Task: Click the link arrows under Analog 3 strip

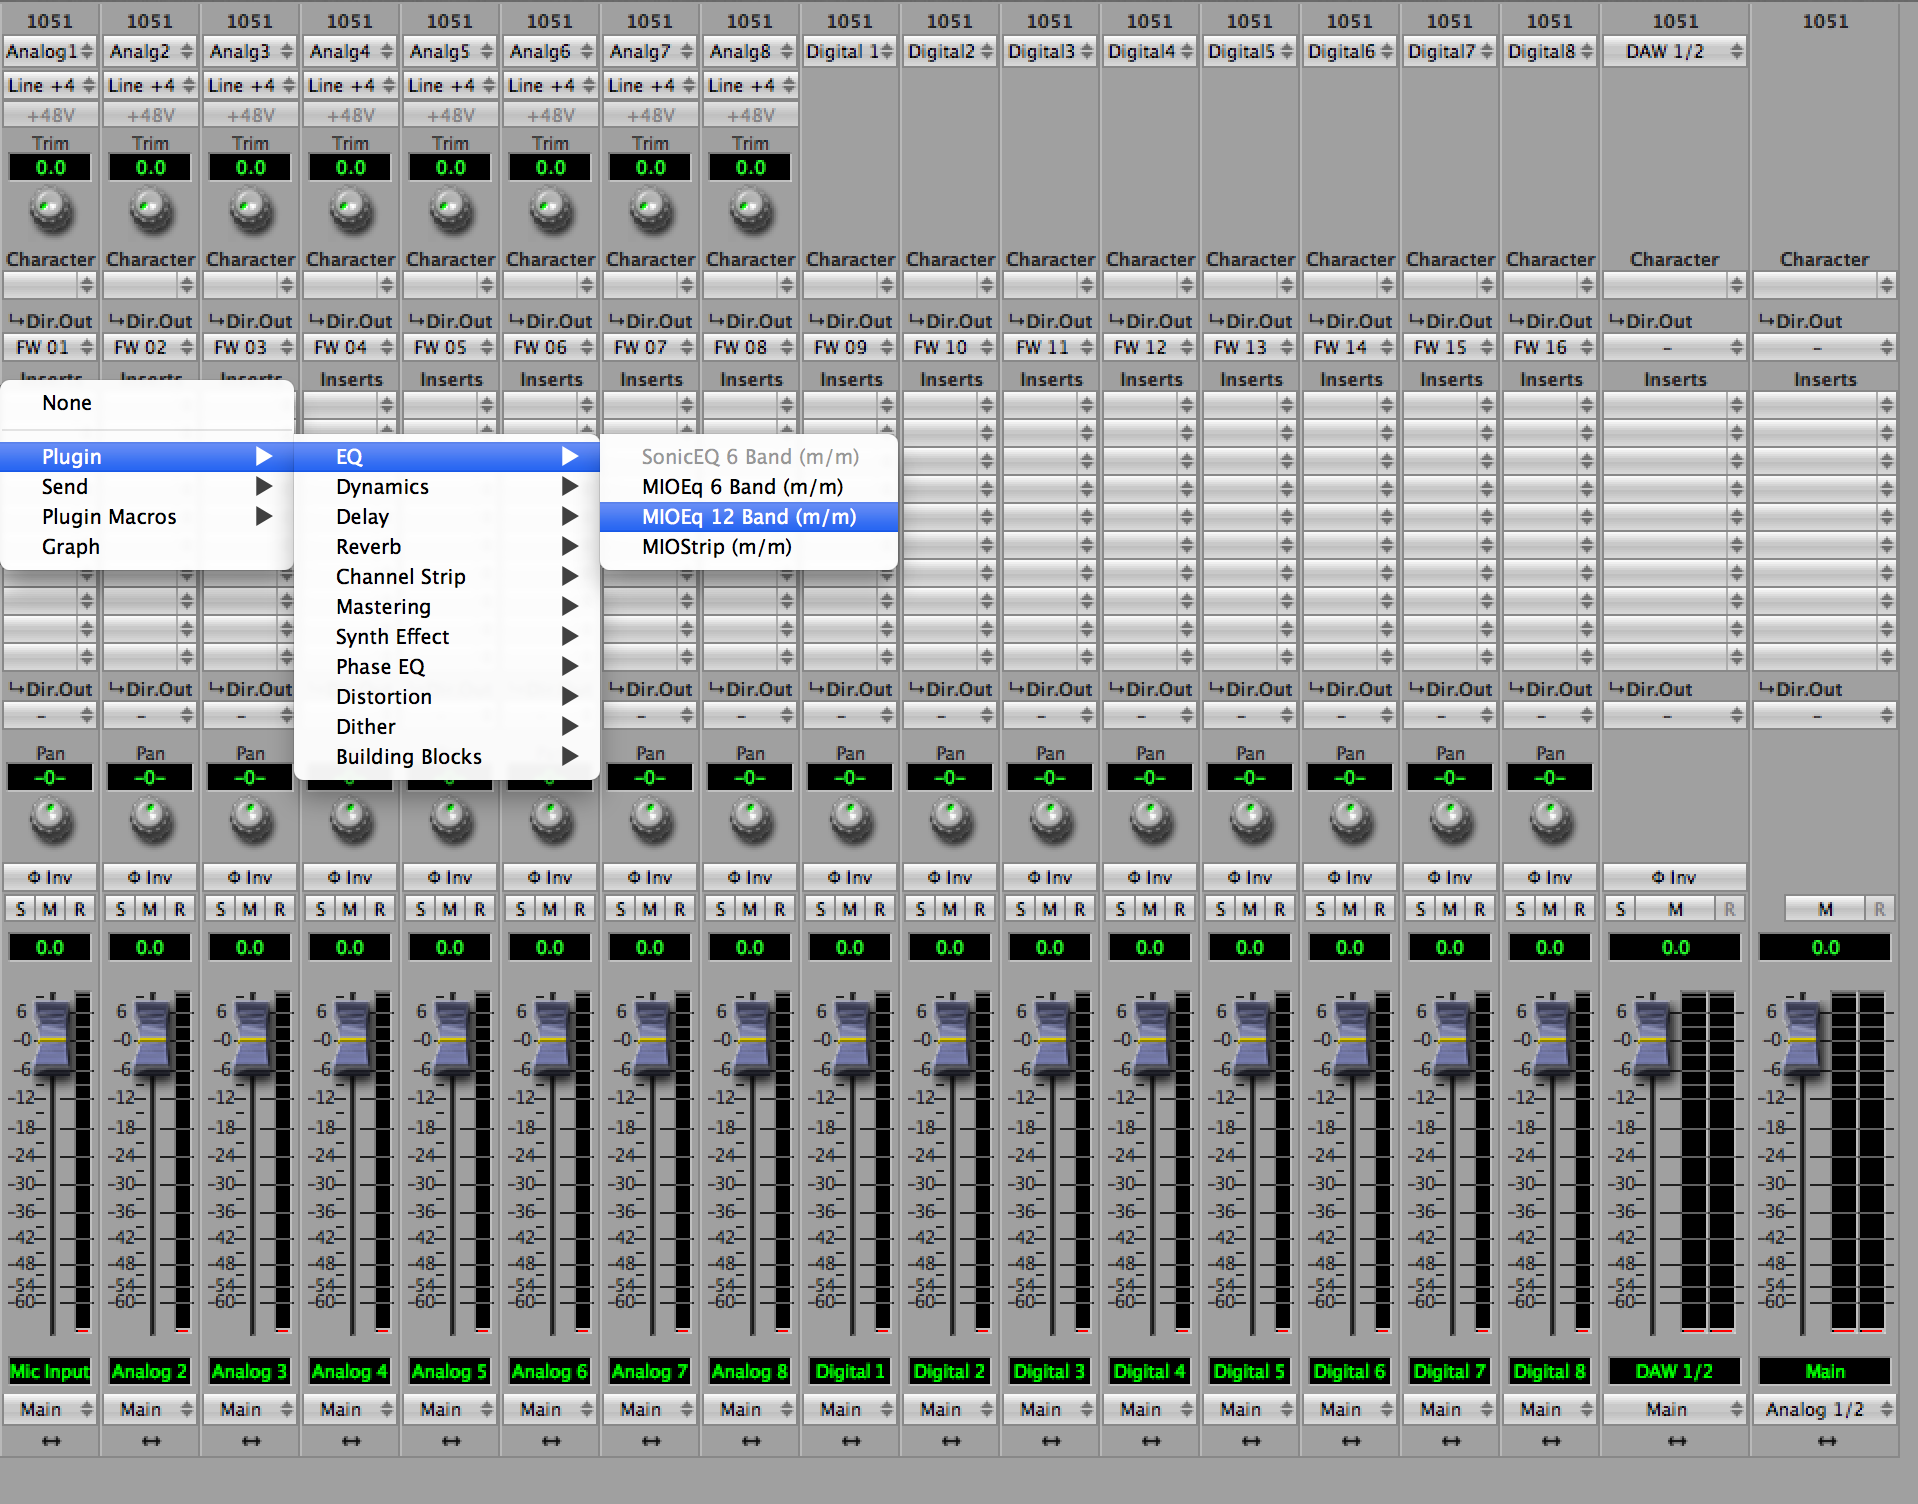Action: point(251,1441)
